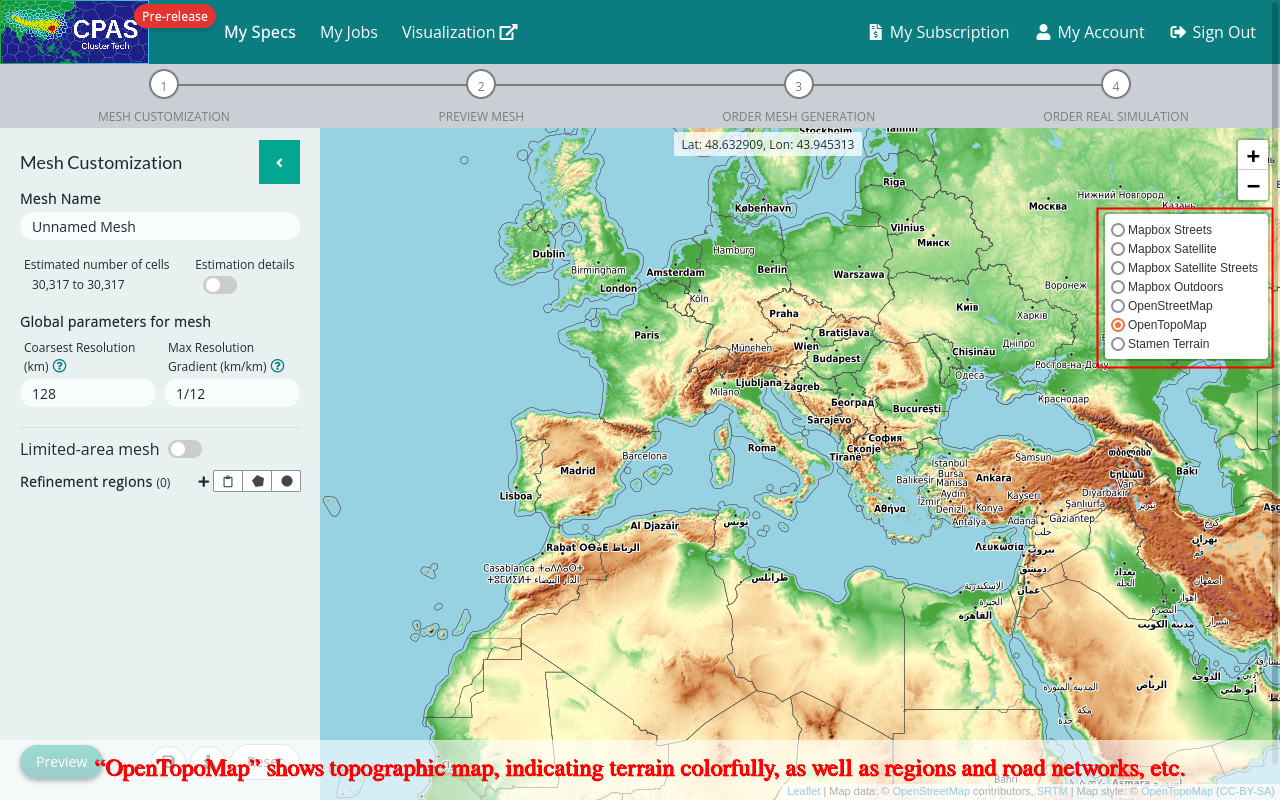Click Ankara on the map

click(x=994, y=478)
